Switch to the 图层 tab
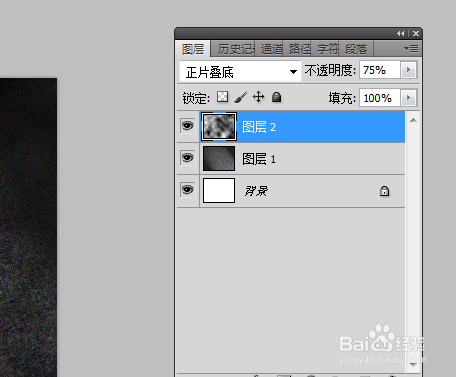Screen dimensions: 456x377 (x=193, y=49)
